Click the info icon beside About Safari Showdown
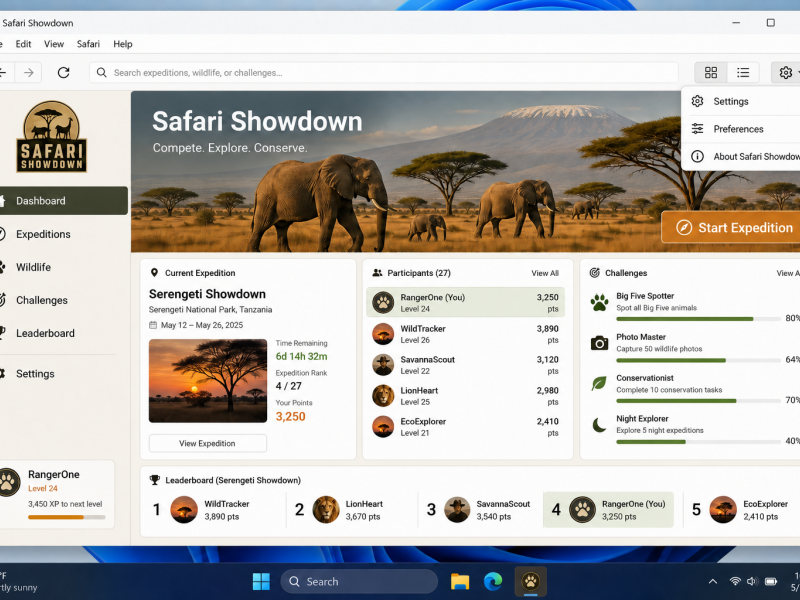Viewport: 800px width, 600px height. pyautogui.click(x=697, y=156)
